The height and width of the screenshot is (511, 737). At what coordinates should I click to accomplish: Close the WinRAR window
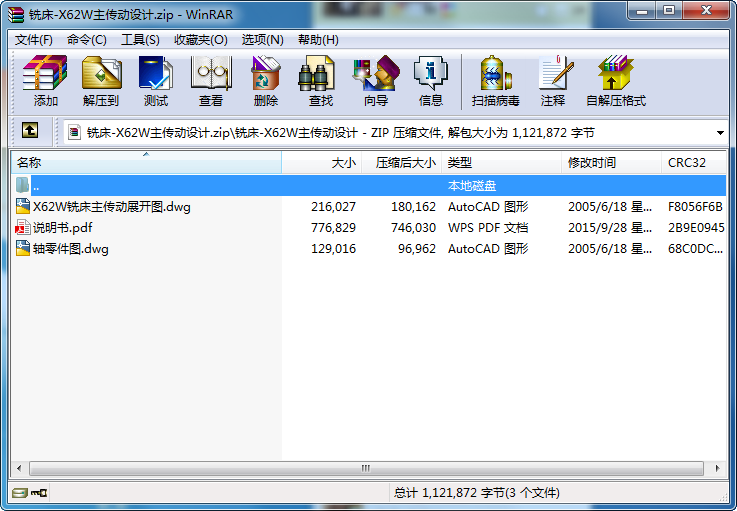(x=706, y=11)
